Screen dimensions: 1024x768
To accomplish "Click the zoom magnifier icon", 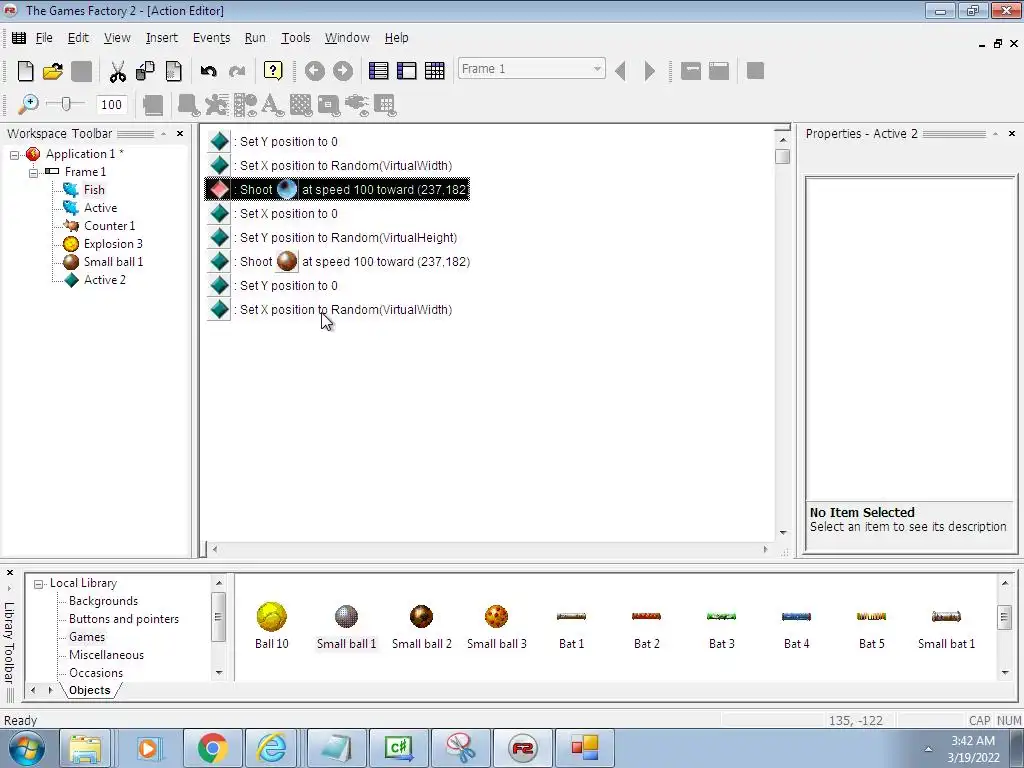I will pyautogui.click(x=27, y=104).
